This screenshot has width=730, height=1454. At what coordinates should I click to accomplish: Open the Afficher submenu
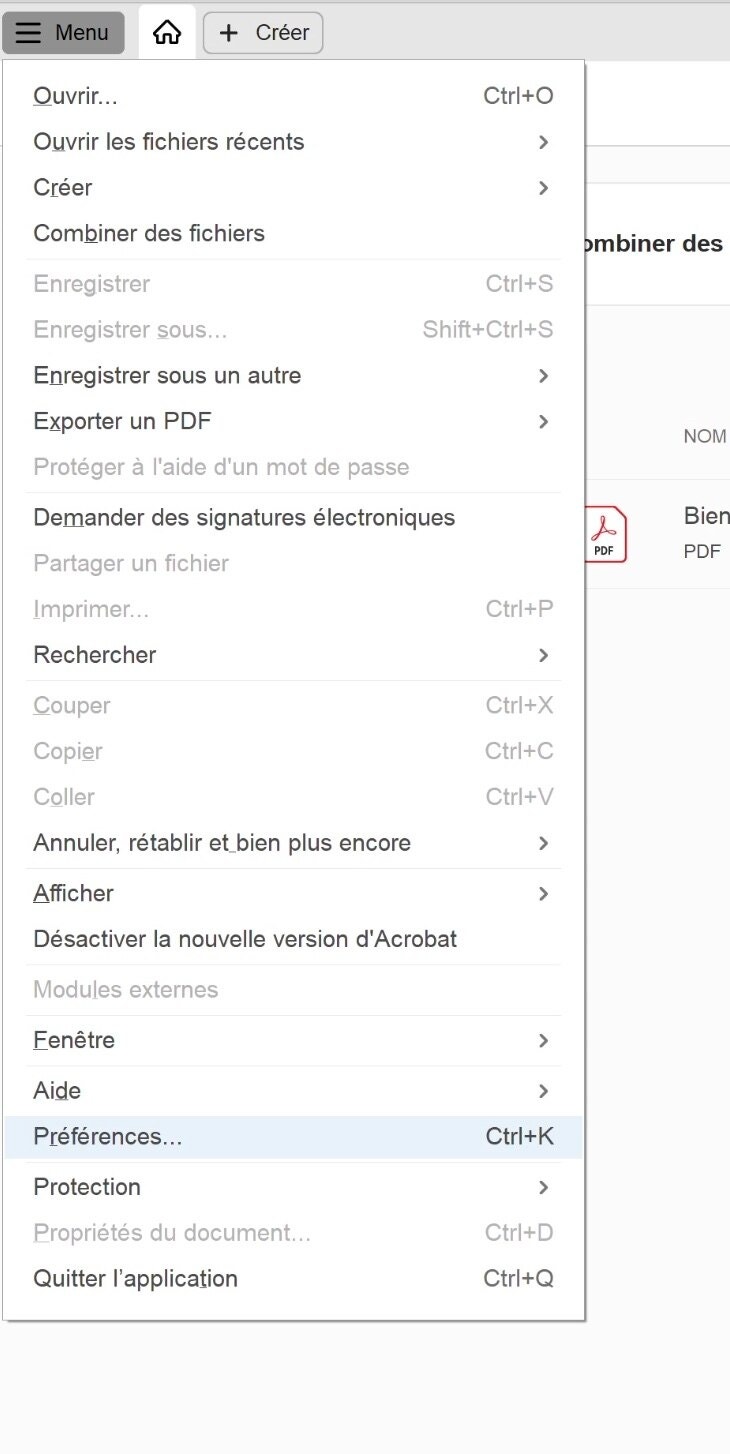(74, 894)
